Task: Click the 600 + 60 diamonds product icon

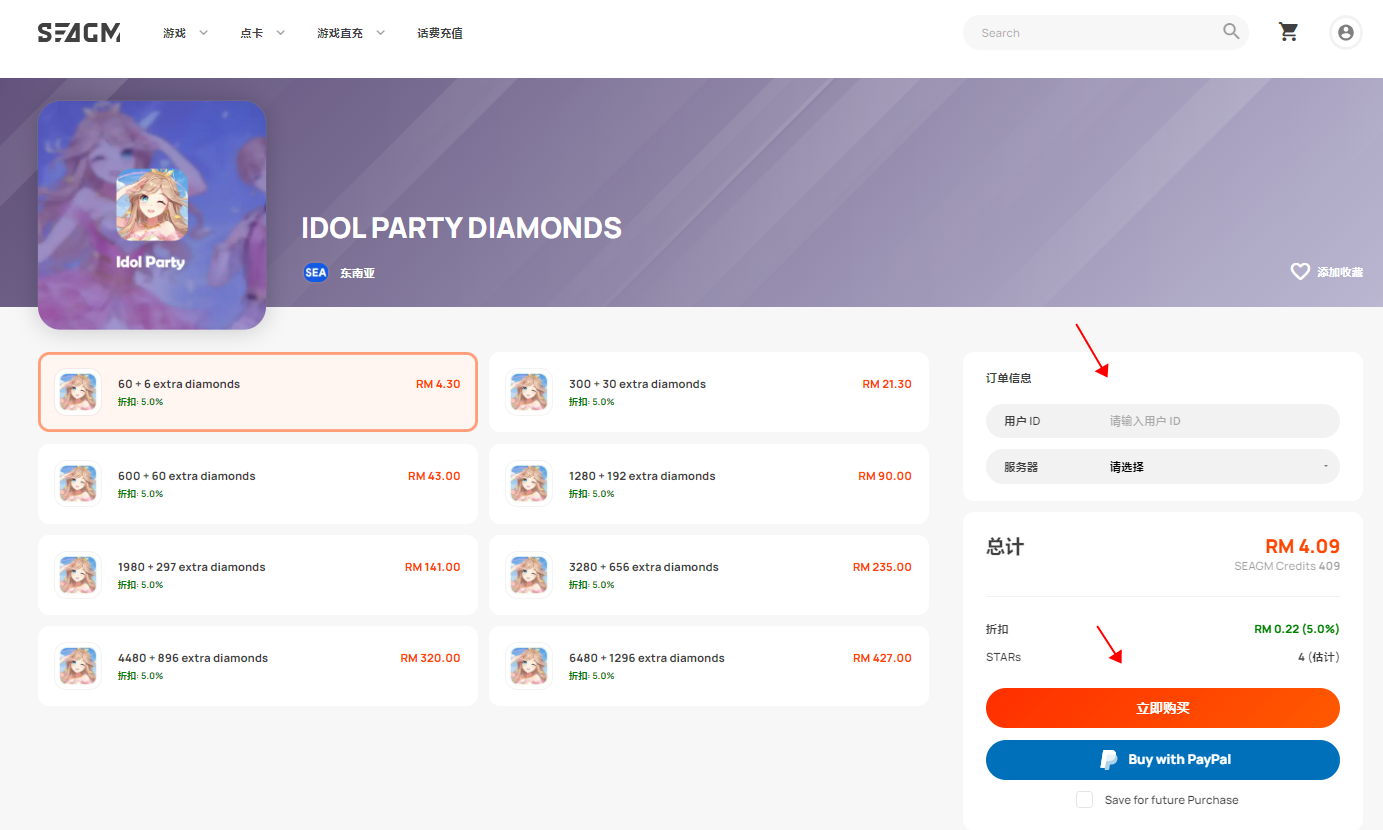Action: [x=78, y=484]
